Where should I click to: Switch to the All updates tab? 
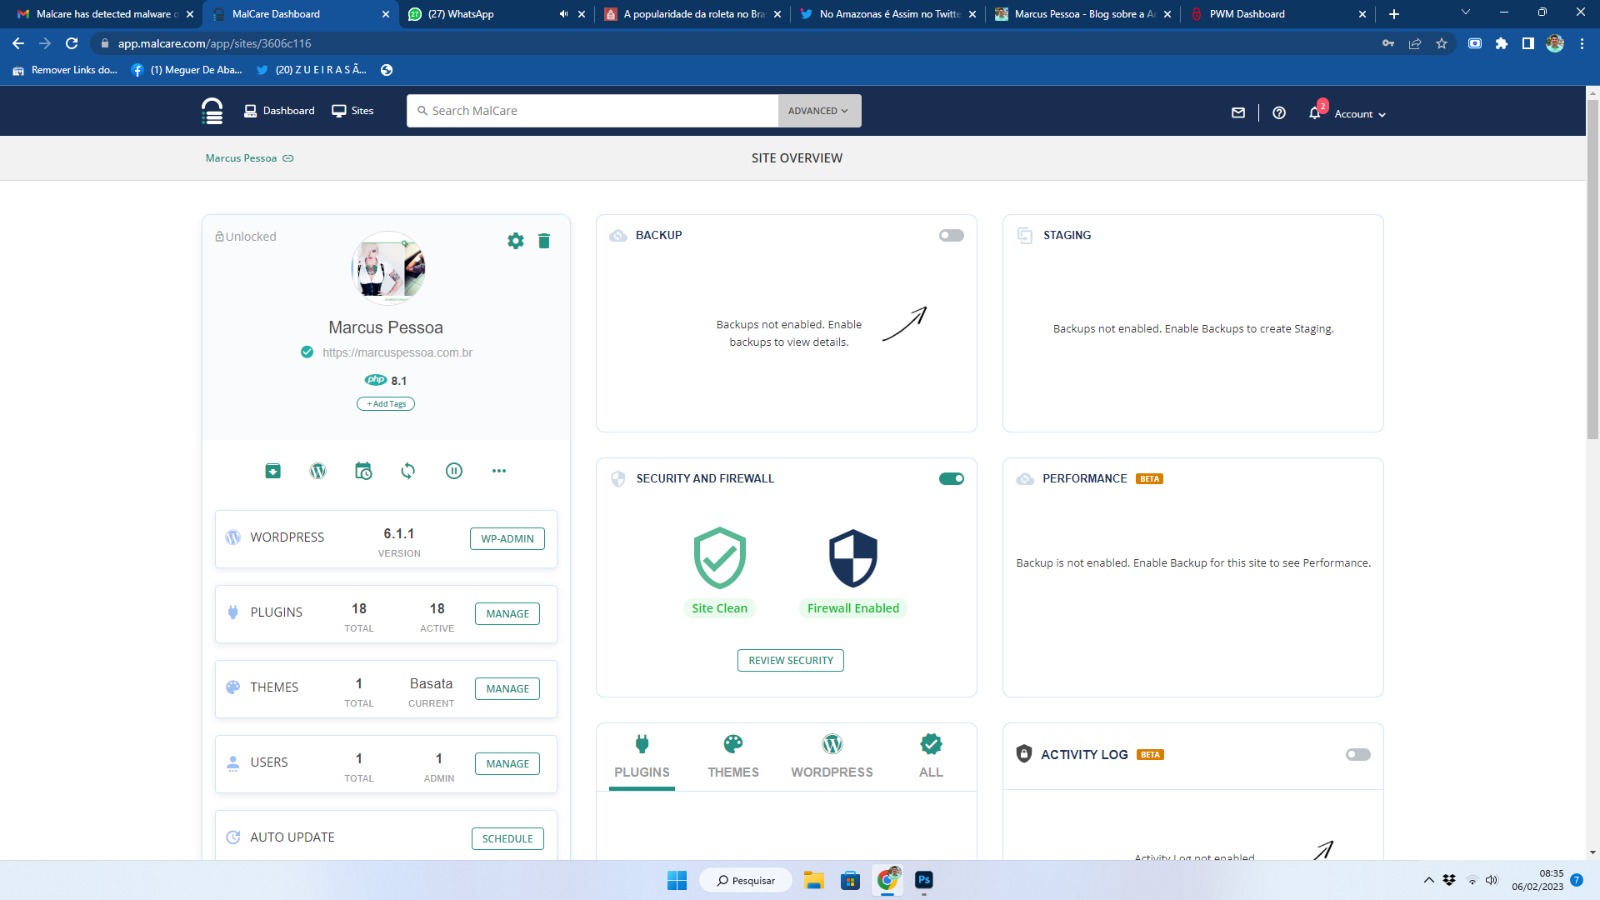tap(931, 757)
